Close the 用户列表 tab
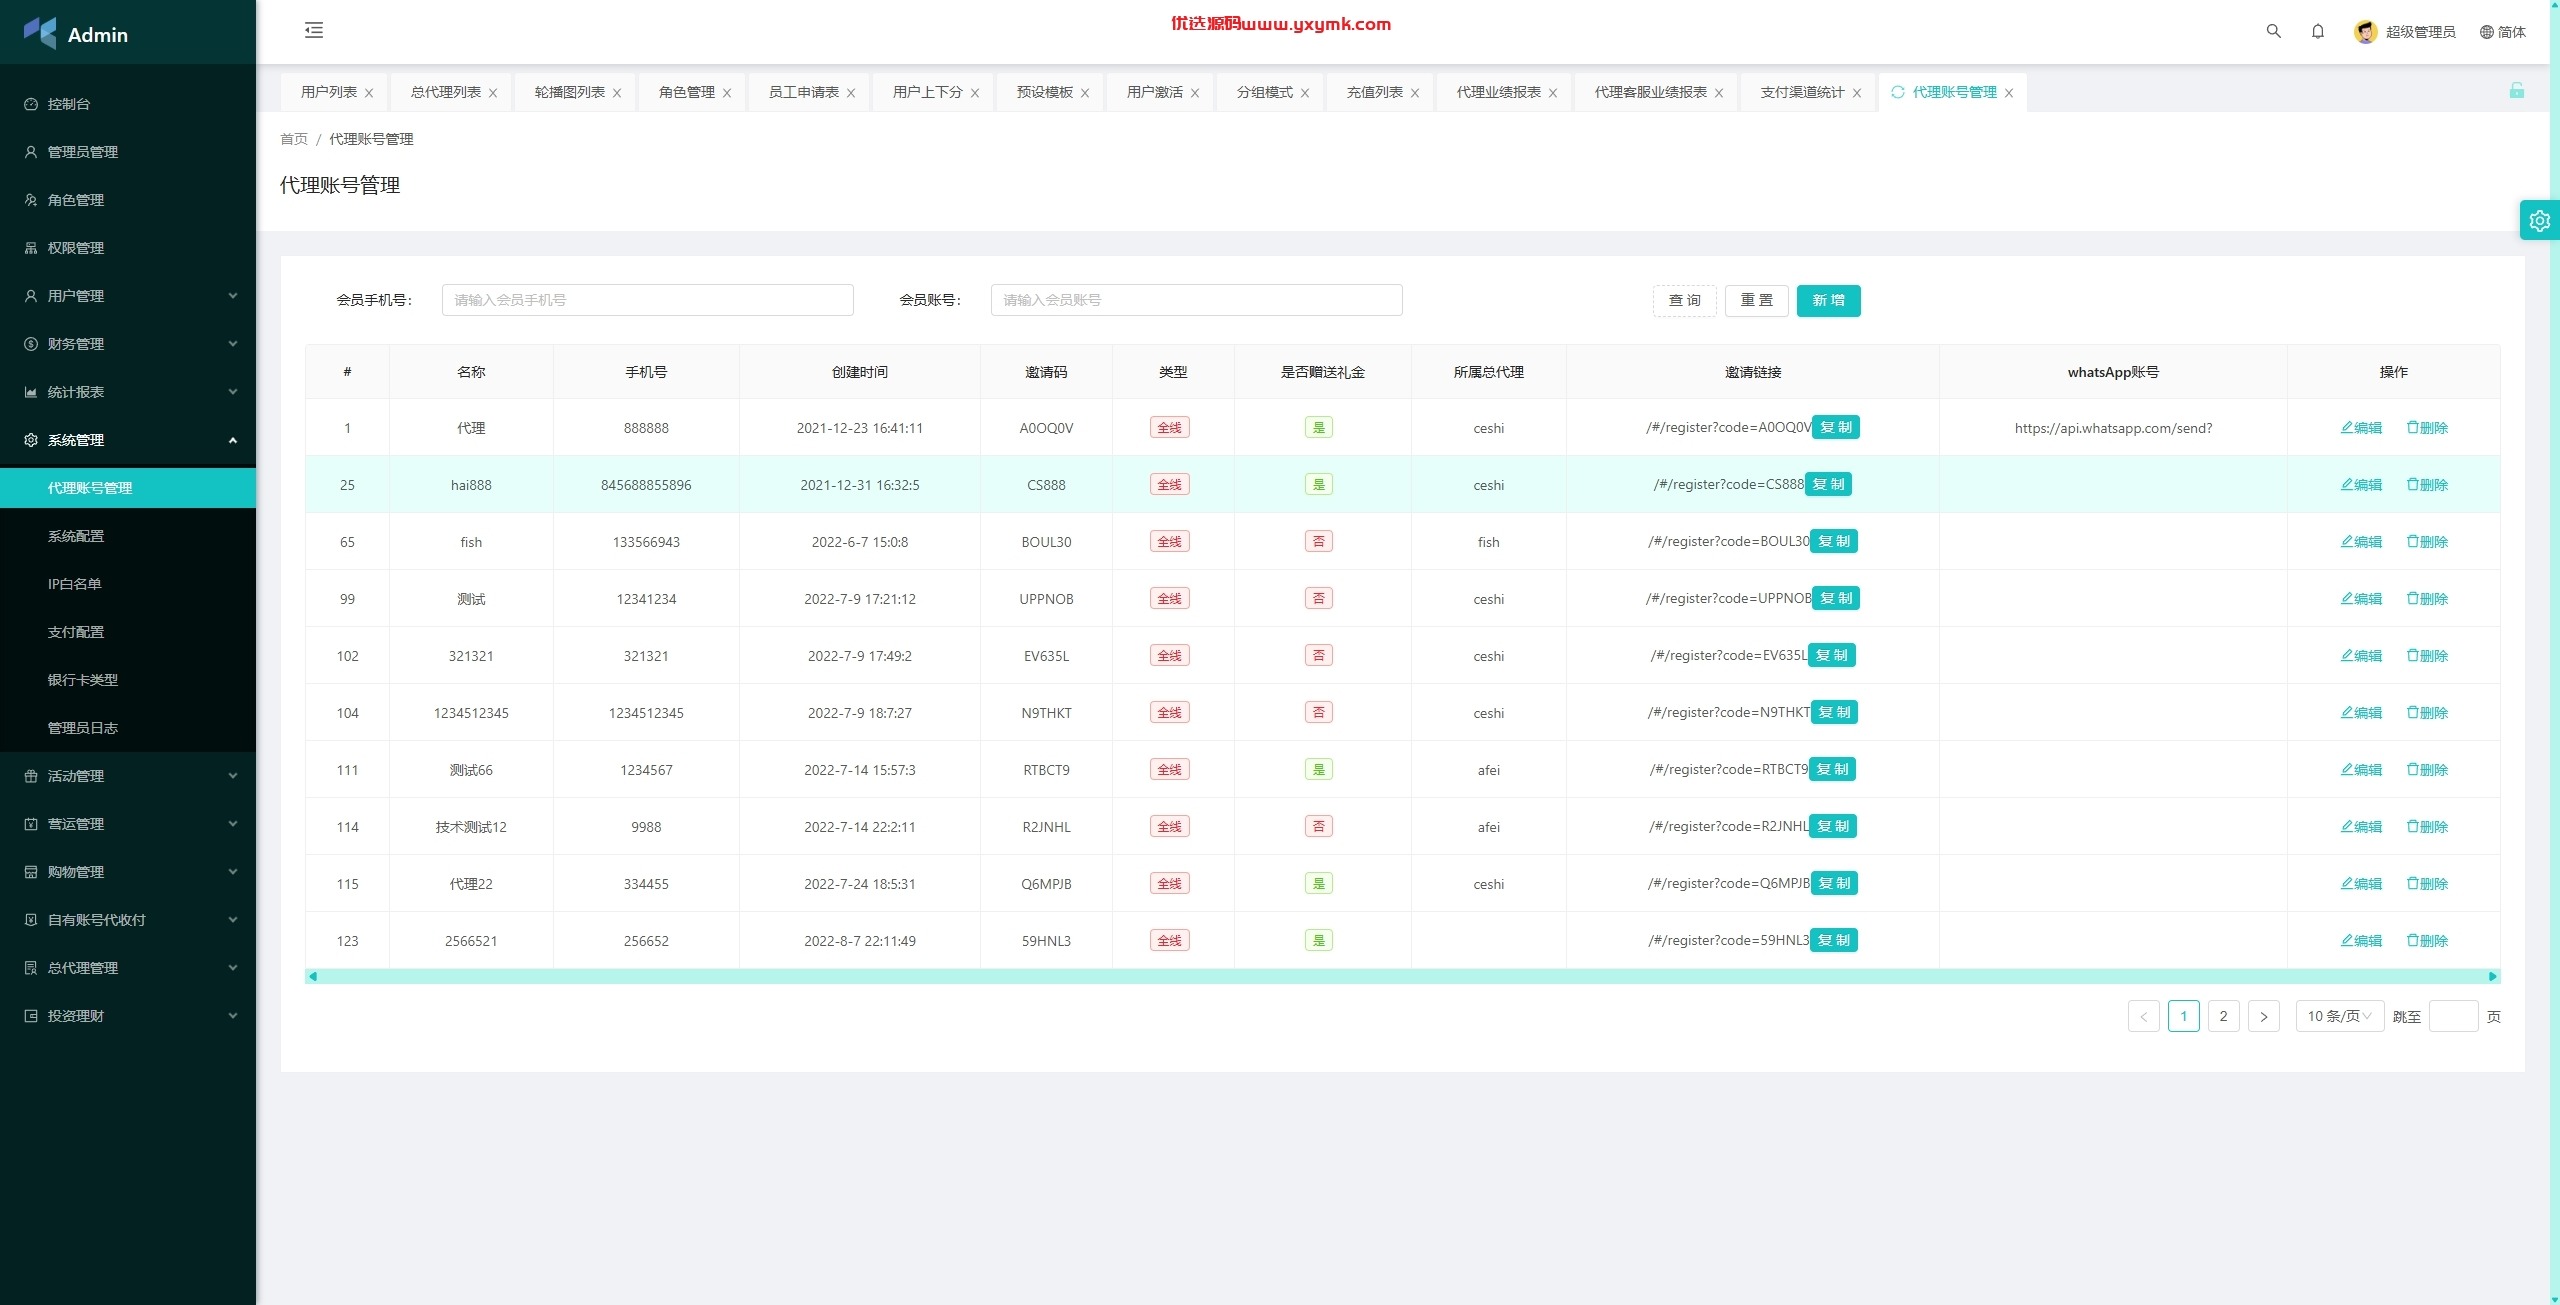This screenshot has height=1305, width=2560. click(x=369, y=93)
